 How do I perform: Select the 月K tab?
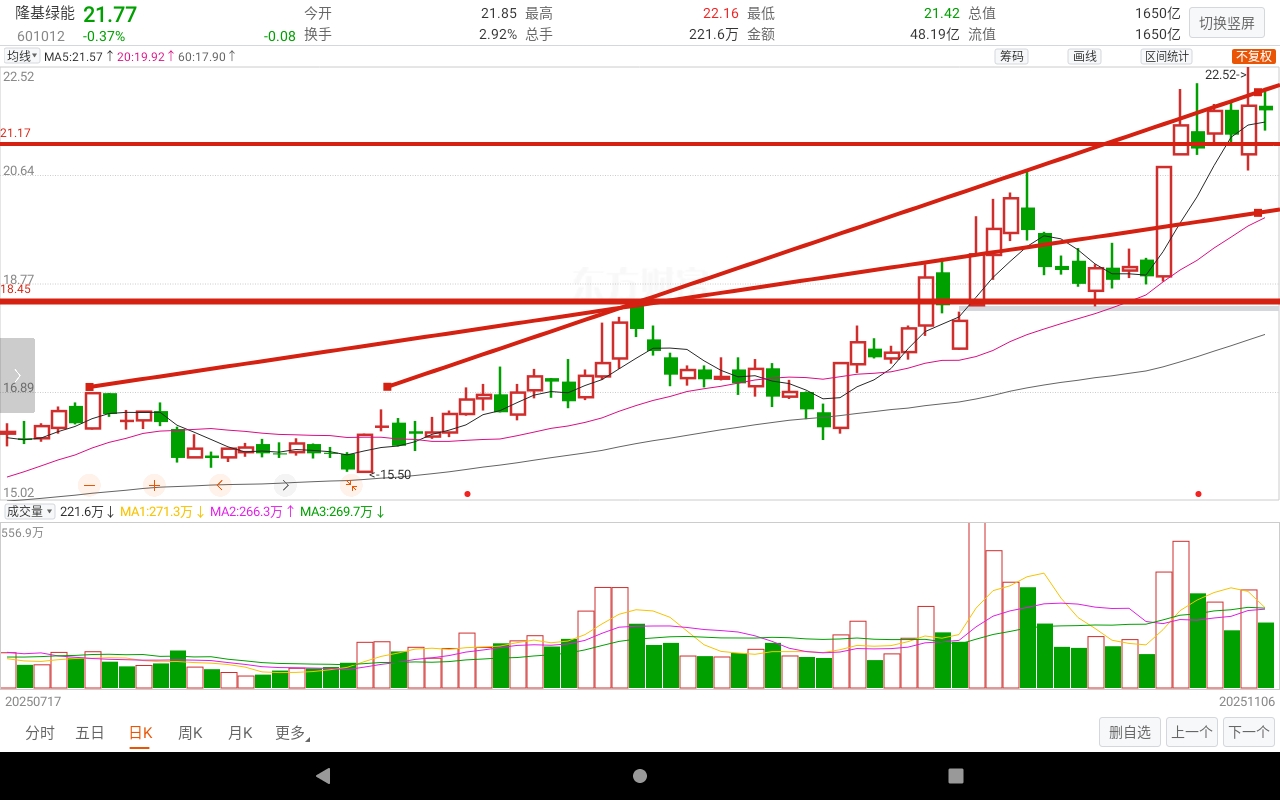(x=240, y=733)
